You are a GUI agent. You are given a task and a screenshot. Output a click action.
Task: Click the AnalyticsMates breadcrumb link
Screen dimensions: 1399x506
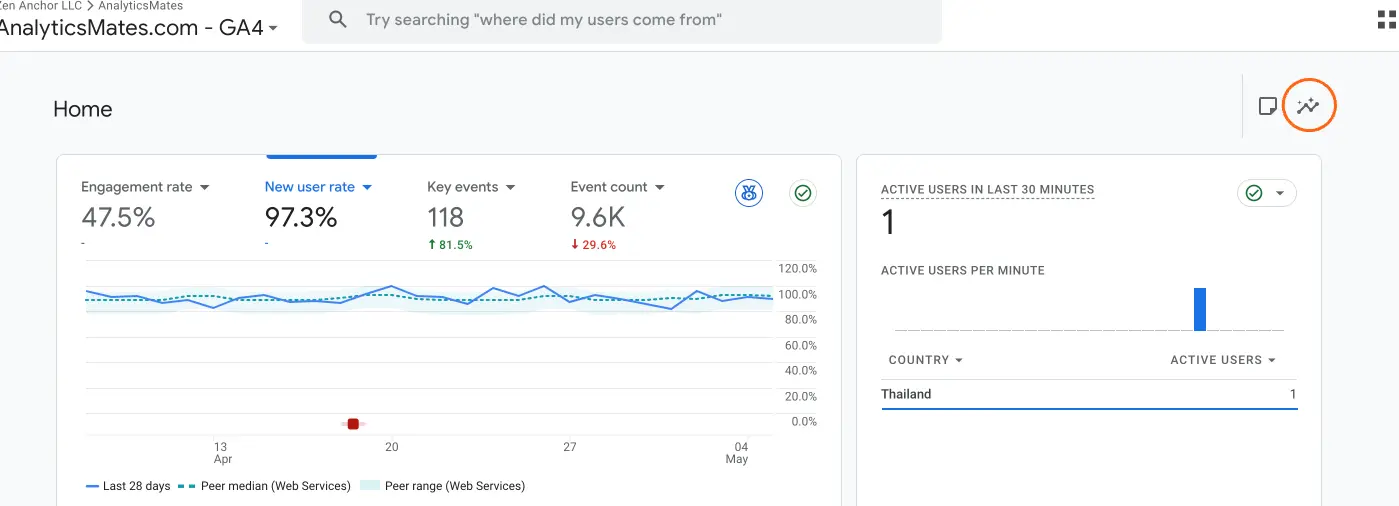[x=140, y=6]
